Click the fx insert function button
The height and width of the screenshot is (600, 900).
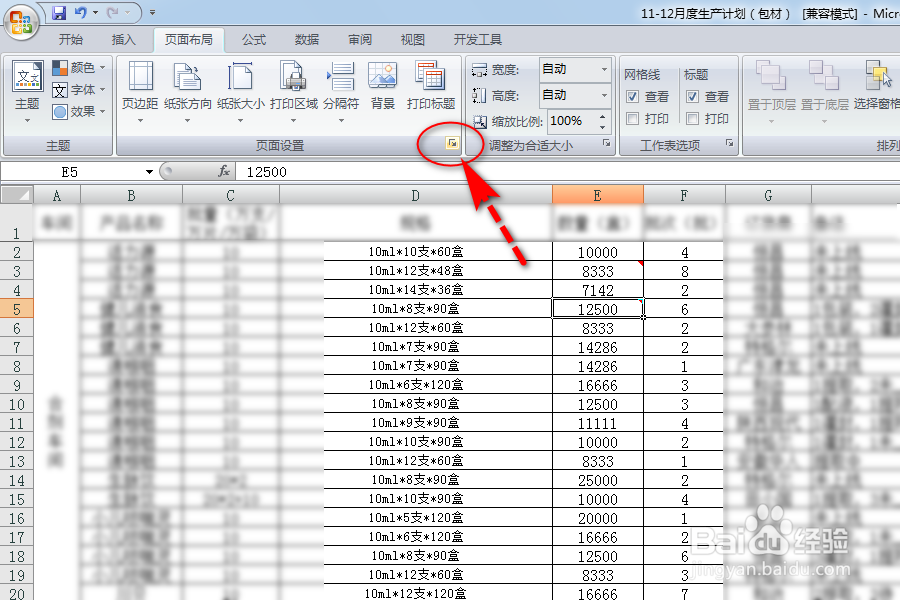coord(224,171)
